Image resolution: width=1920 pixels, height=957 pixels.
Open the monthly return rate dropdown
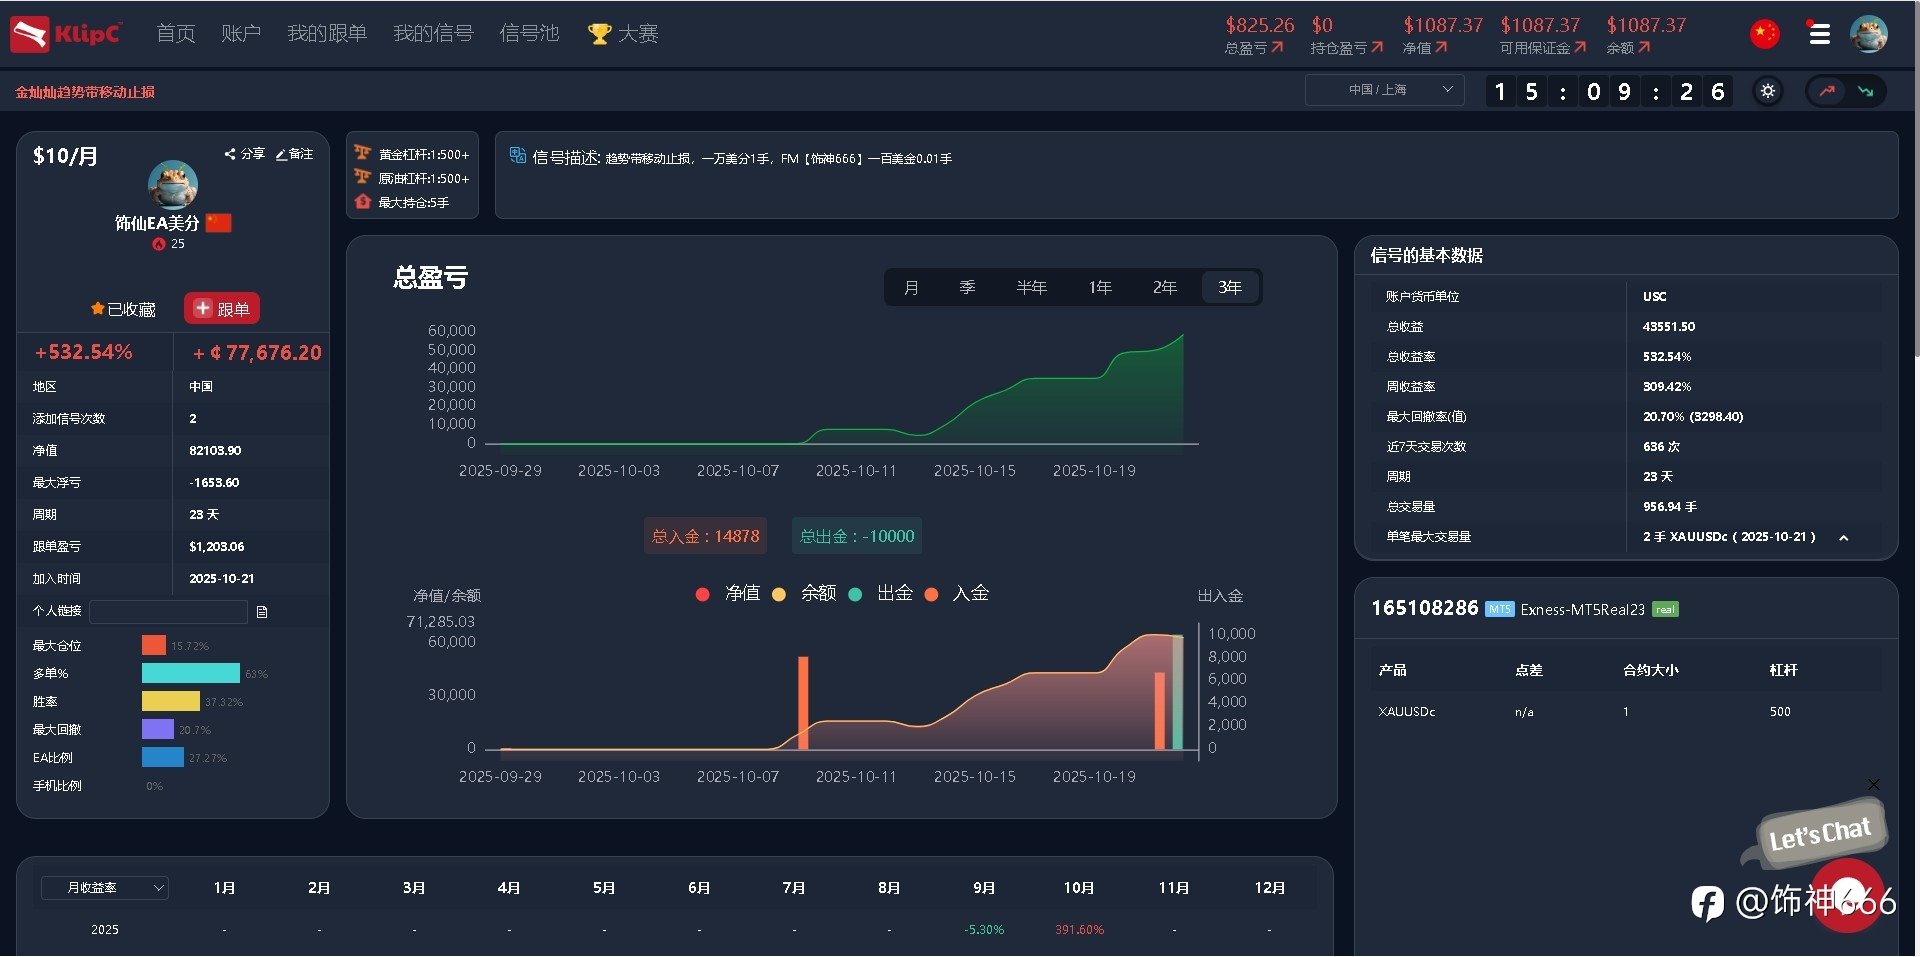(104, 888)
